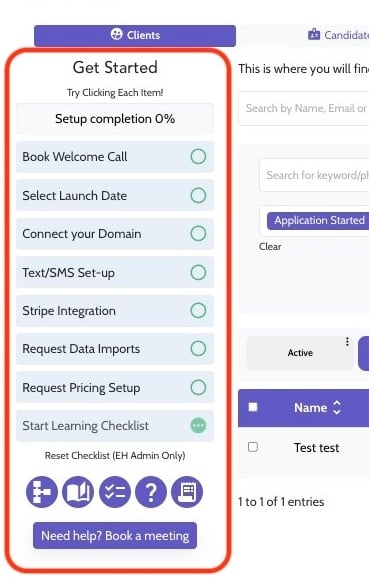This screenshot has width=369, height=584.
Task: Click the three-dot menu beside Active
Action: [x=347, y=342]
